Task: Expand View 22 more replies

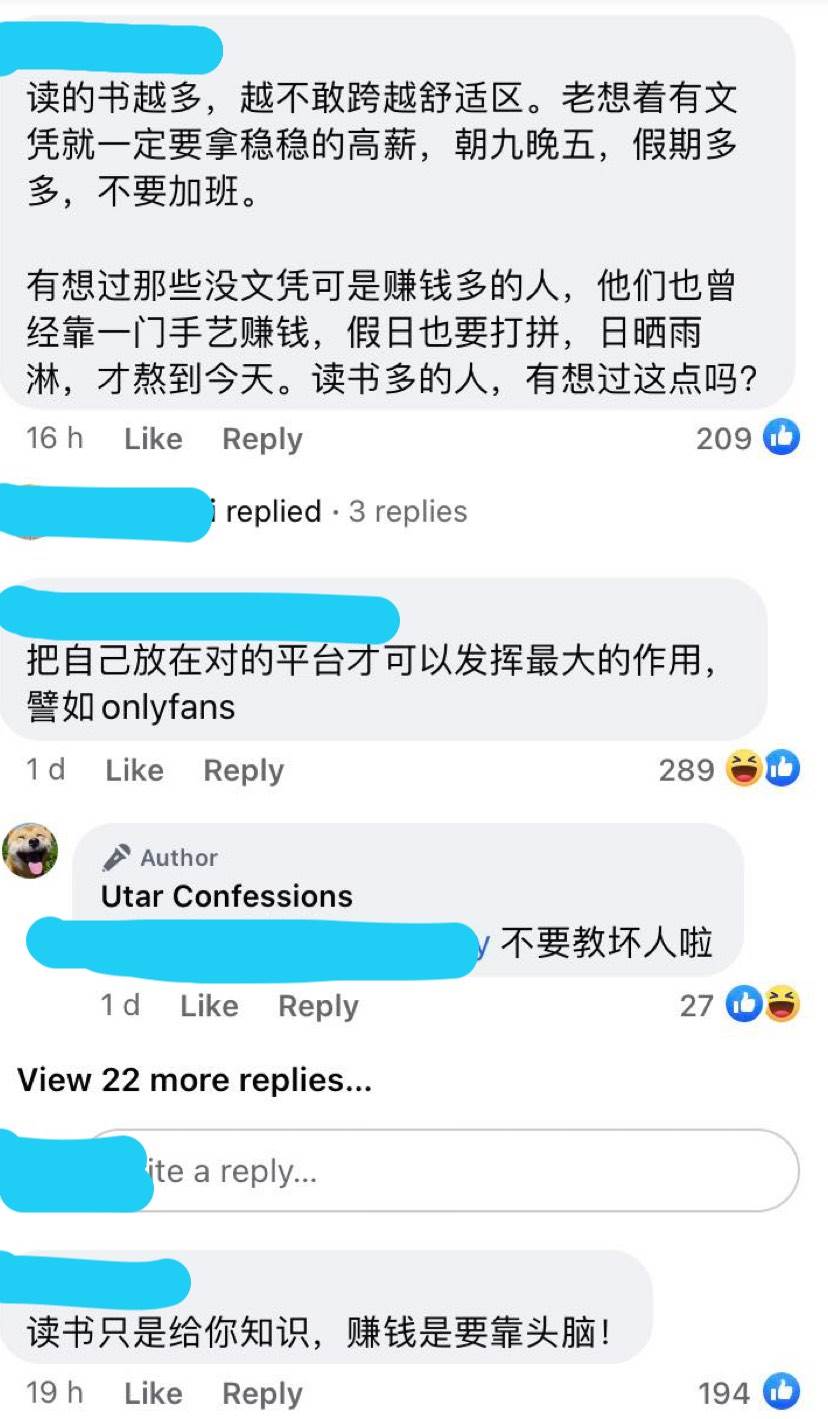Action: [195, 1080]
